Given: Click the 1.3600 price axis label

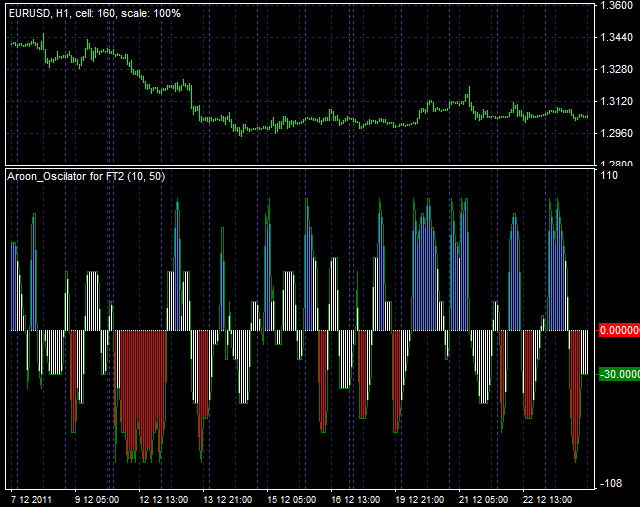Looking at the screenshot, I should (x=616, y=6).
